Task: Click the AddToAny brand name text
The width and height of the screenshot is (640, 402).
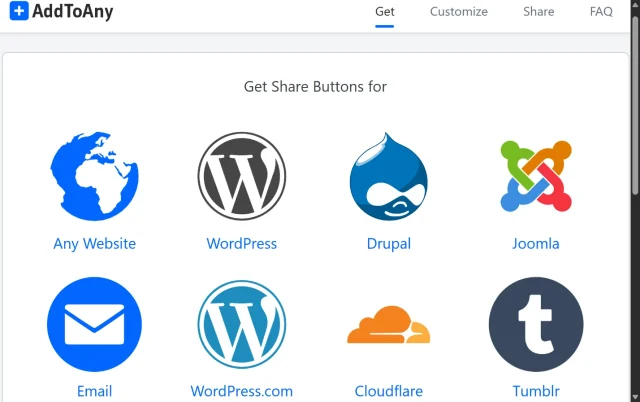Action: (73, 11)
